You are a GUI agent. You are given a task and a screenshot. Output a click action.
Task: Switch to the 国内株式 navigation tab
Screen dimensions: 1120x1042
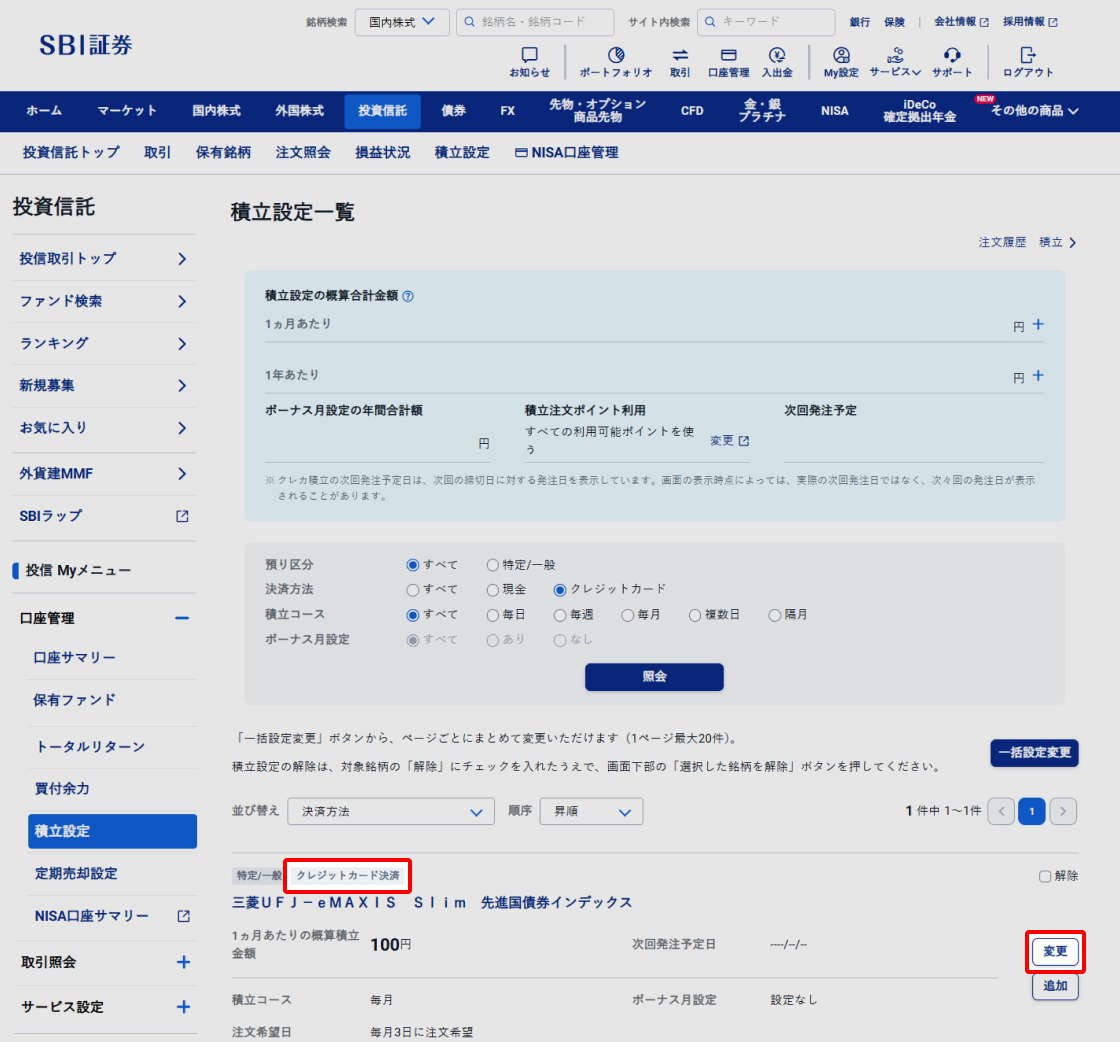216,111
